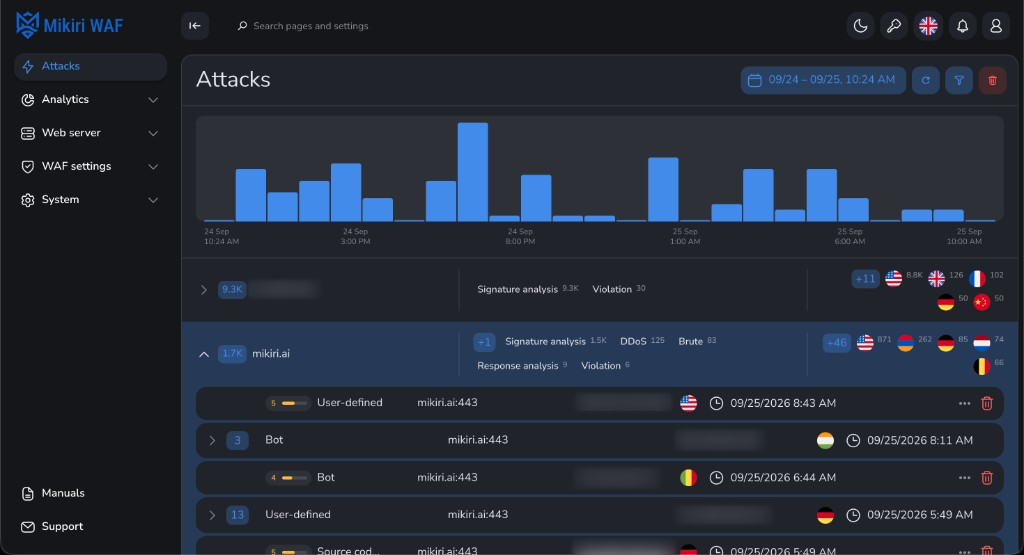Collapse the sidebar with the arrow button
This screenshot has width=1024, height=555.
pos(195,25)
